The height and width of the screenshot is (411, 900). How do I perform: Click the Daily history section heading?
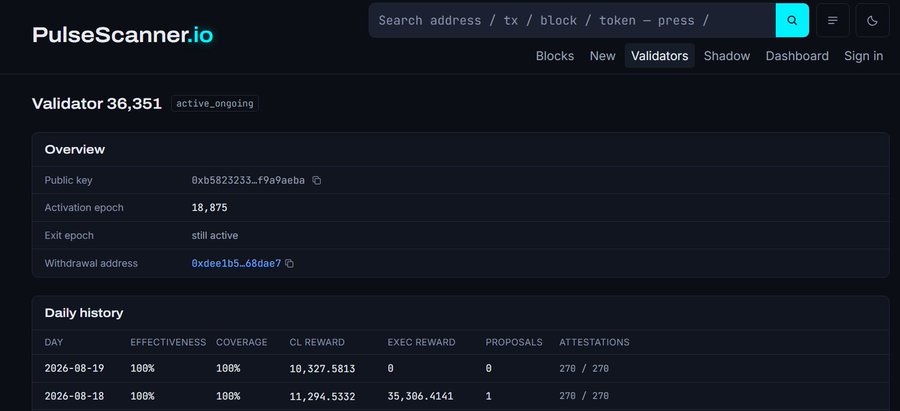tap(84, 313)
